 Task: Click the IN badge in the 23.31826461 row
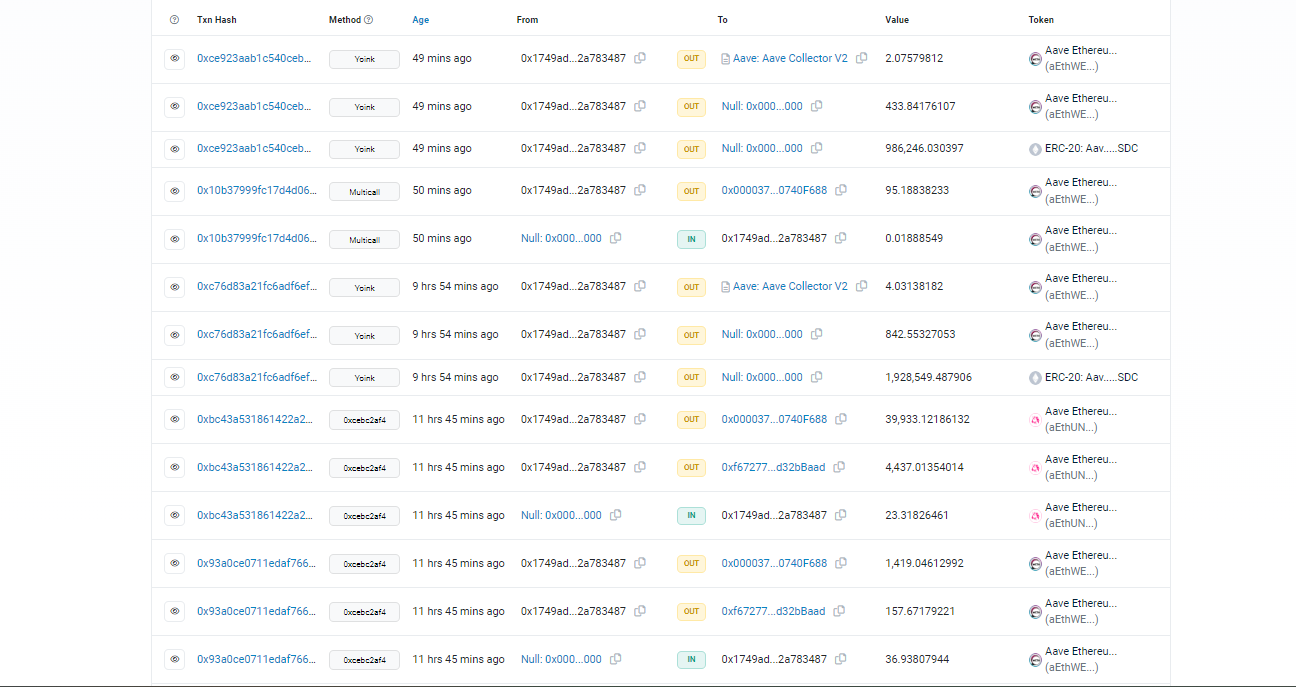(x=691, y=516)
